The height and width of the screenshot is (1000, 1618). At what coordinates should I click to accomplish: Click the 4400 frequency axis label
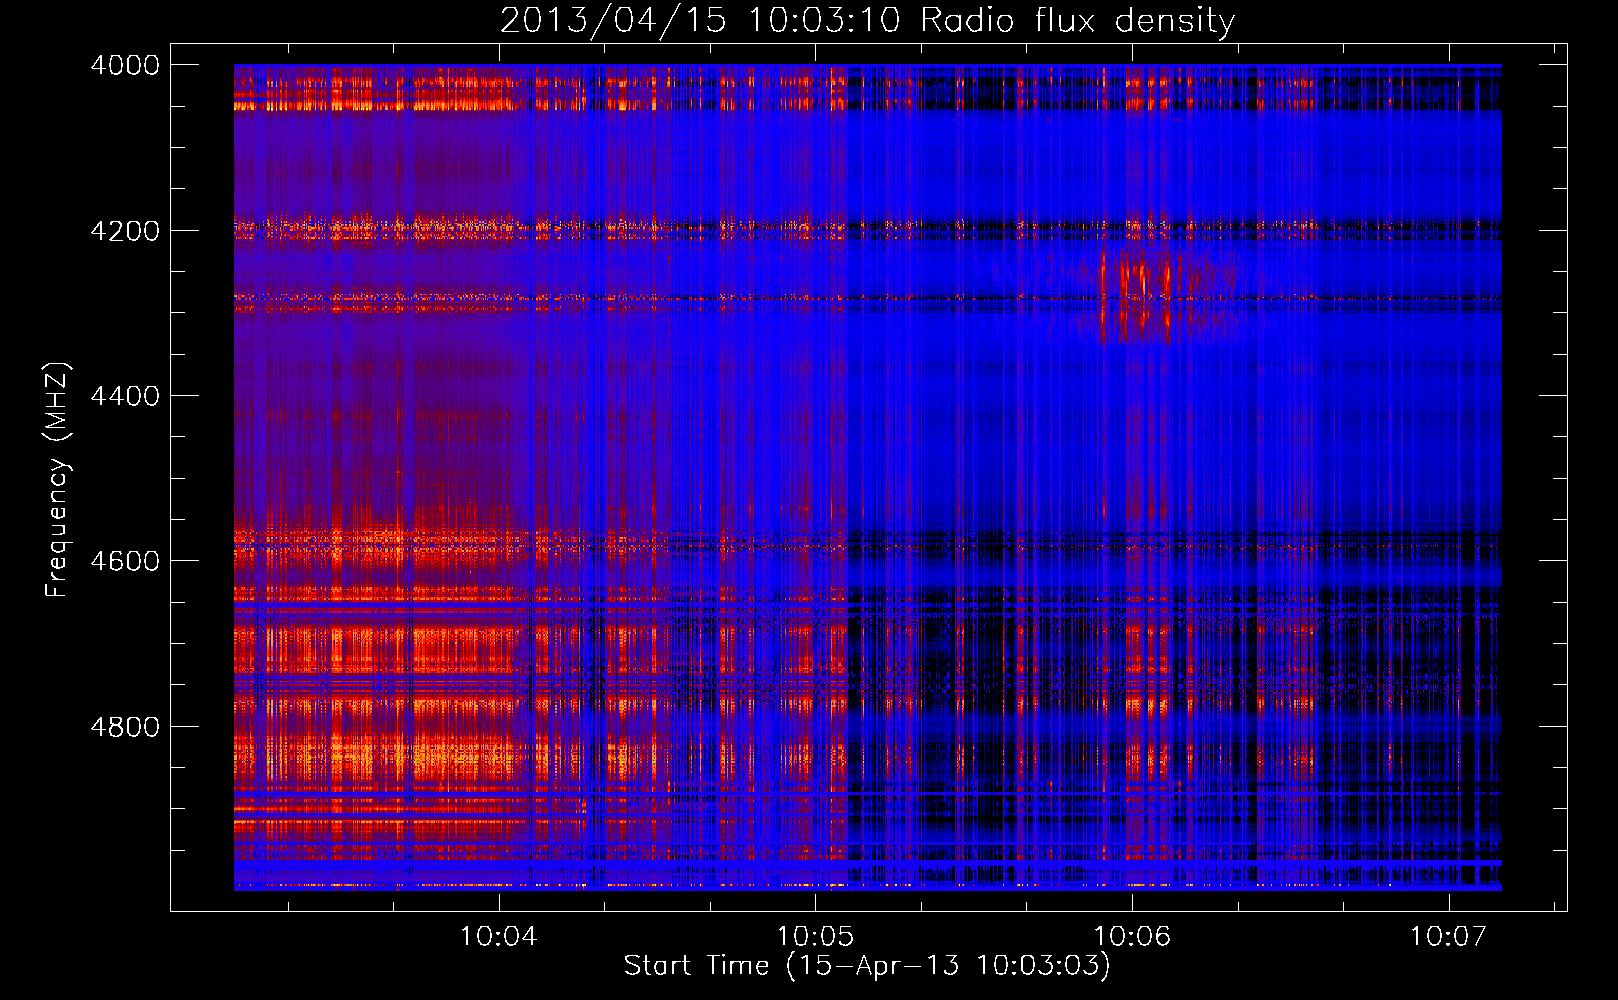pyautogui.click(x=125, y=396)
